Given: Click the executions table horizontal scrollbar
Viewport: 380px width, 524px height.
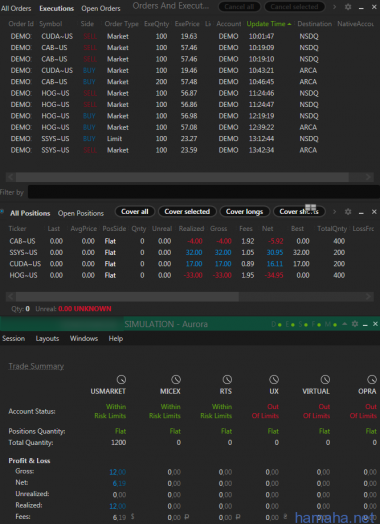Looking at the screenshot, I should pos(182,177).
